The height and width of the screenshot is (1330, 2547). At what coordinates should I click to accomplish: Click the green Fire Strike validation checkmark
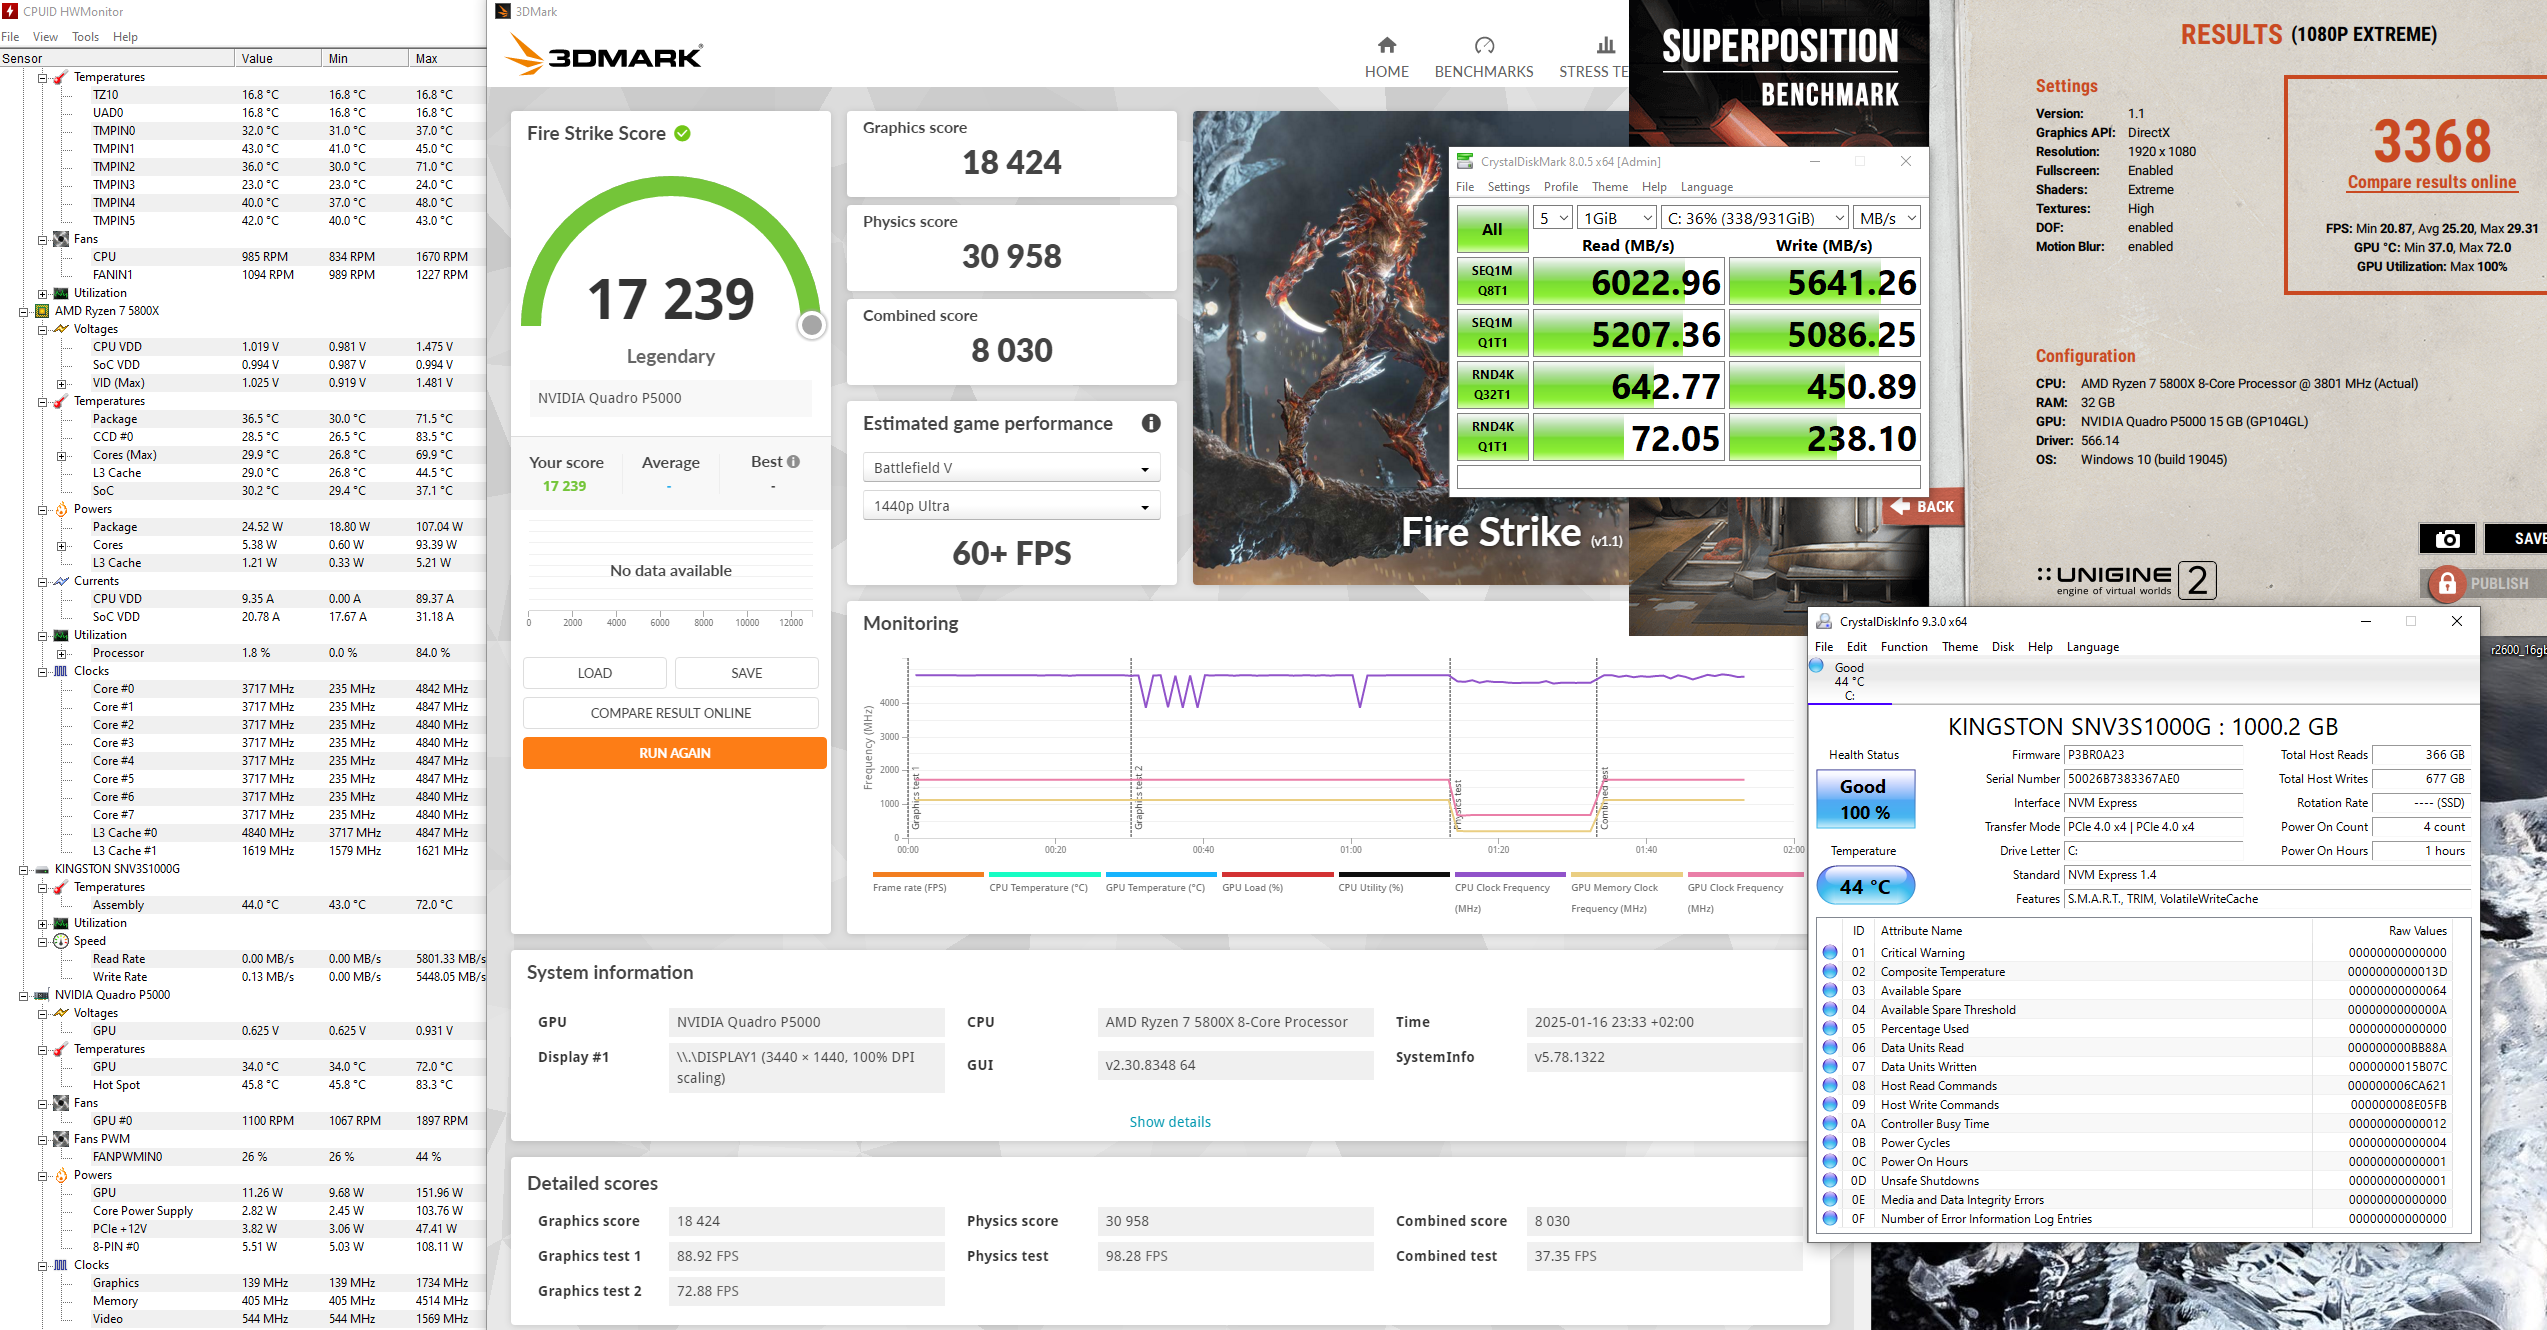pos(682,133)
